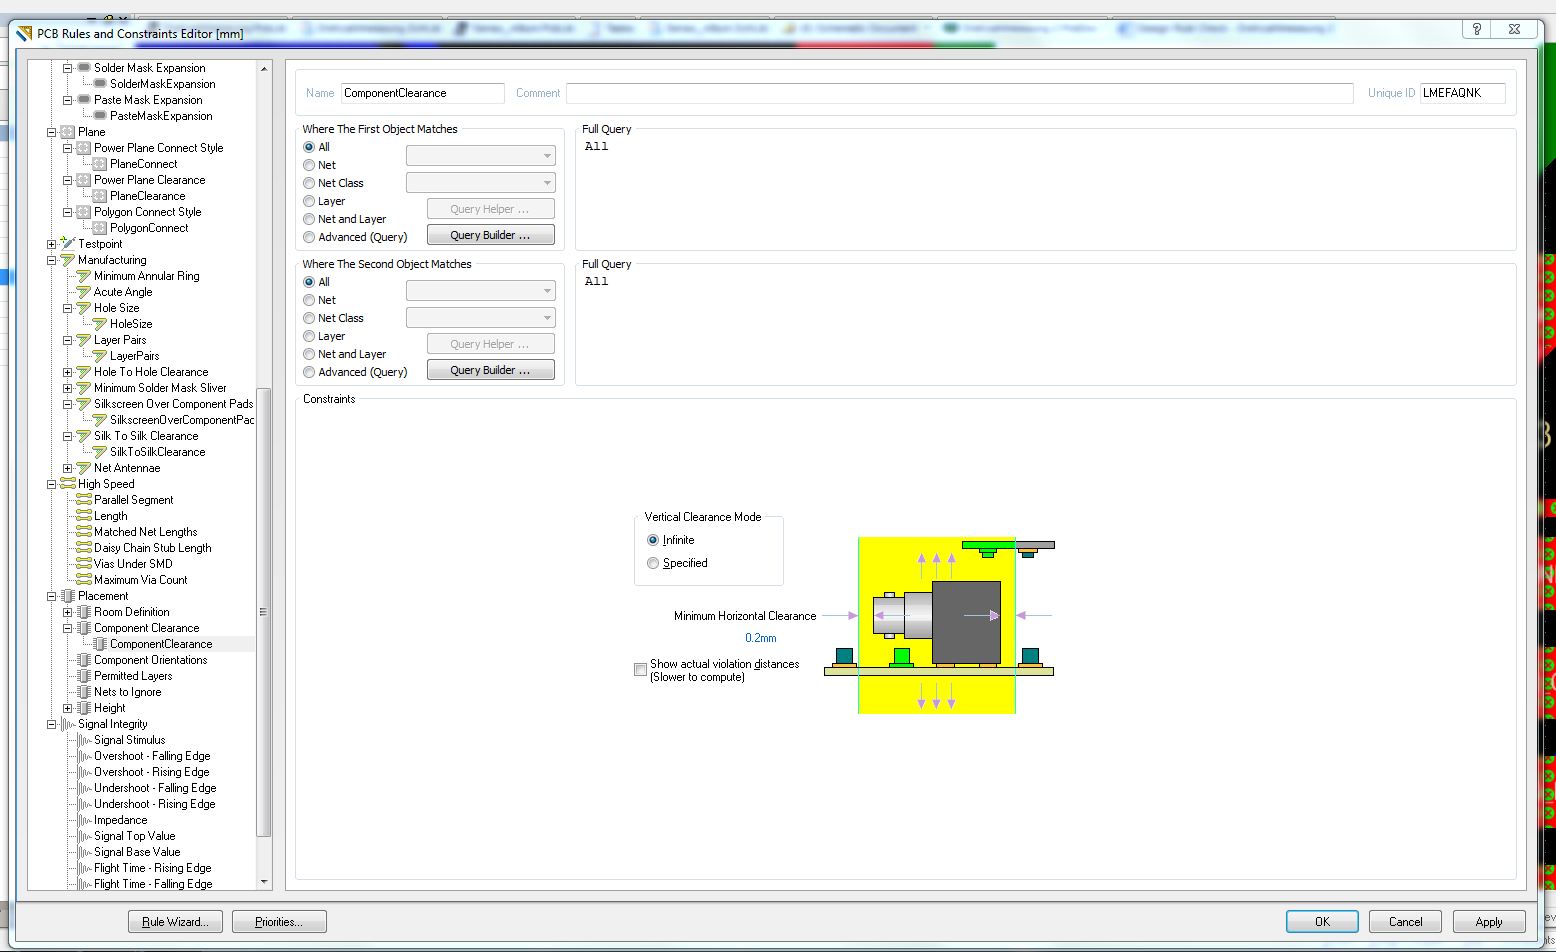Click the Cancel button
The width and height of the screenshot is (1556, 952).
pyautogui.click(x=1405, y=922)
